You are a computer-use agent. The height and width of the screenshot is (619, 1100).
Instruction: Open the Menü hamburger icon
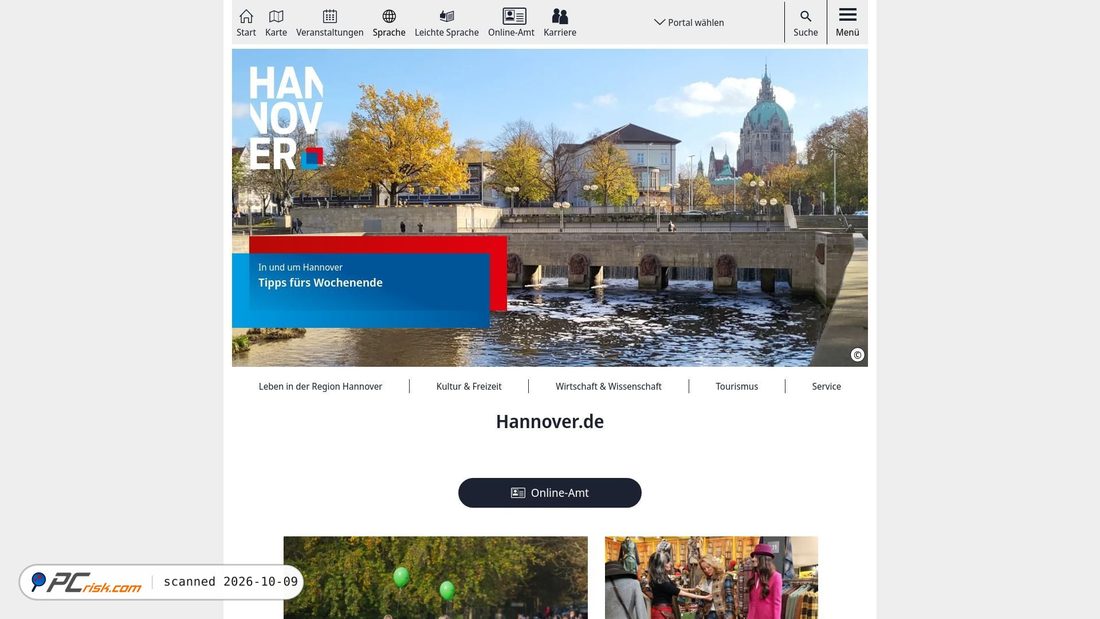(x=847, y=22)
